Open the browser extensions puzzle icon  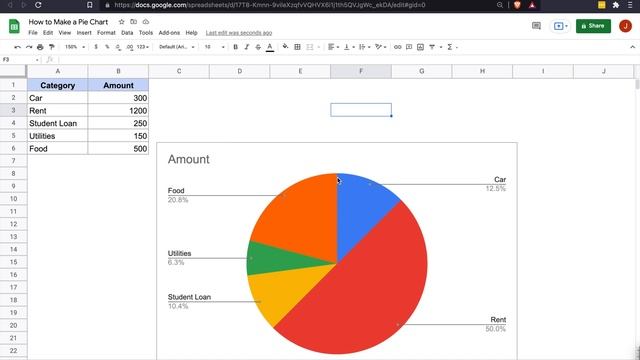(x=616, y=5)
